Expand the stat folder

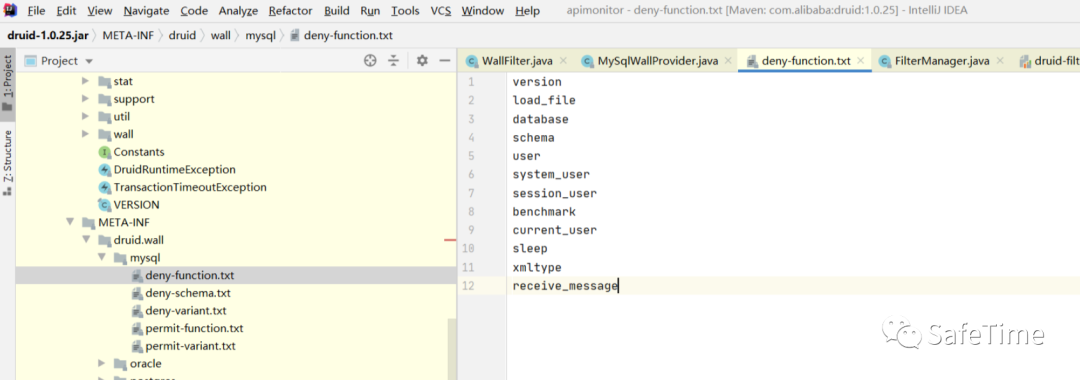pos(85,81)
